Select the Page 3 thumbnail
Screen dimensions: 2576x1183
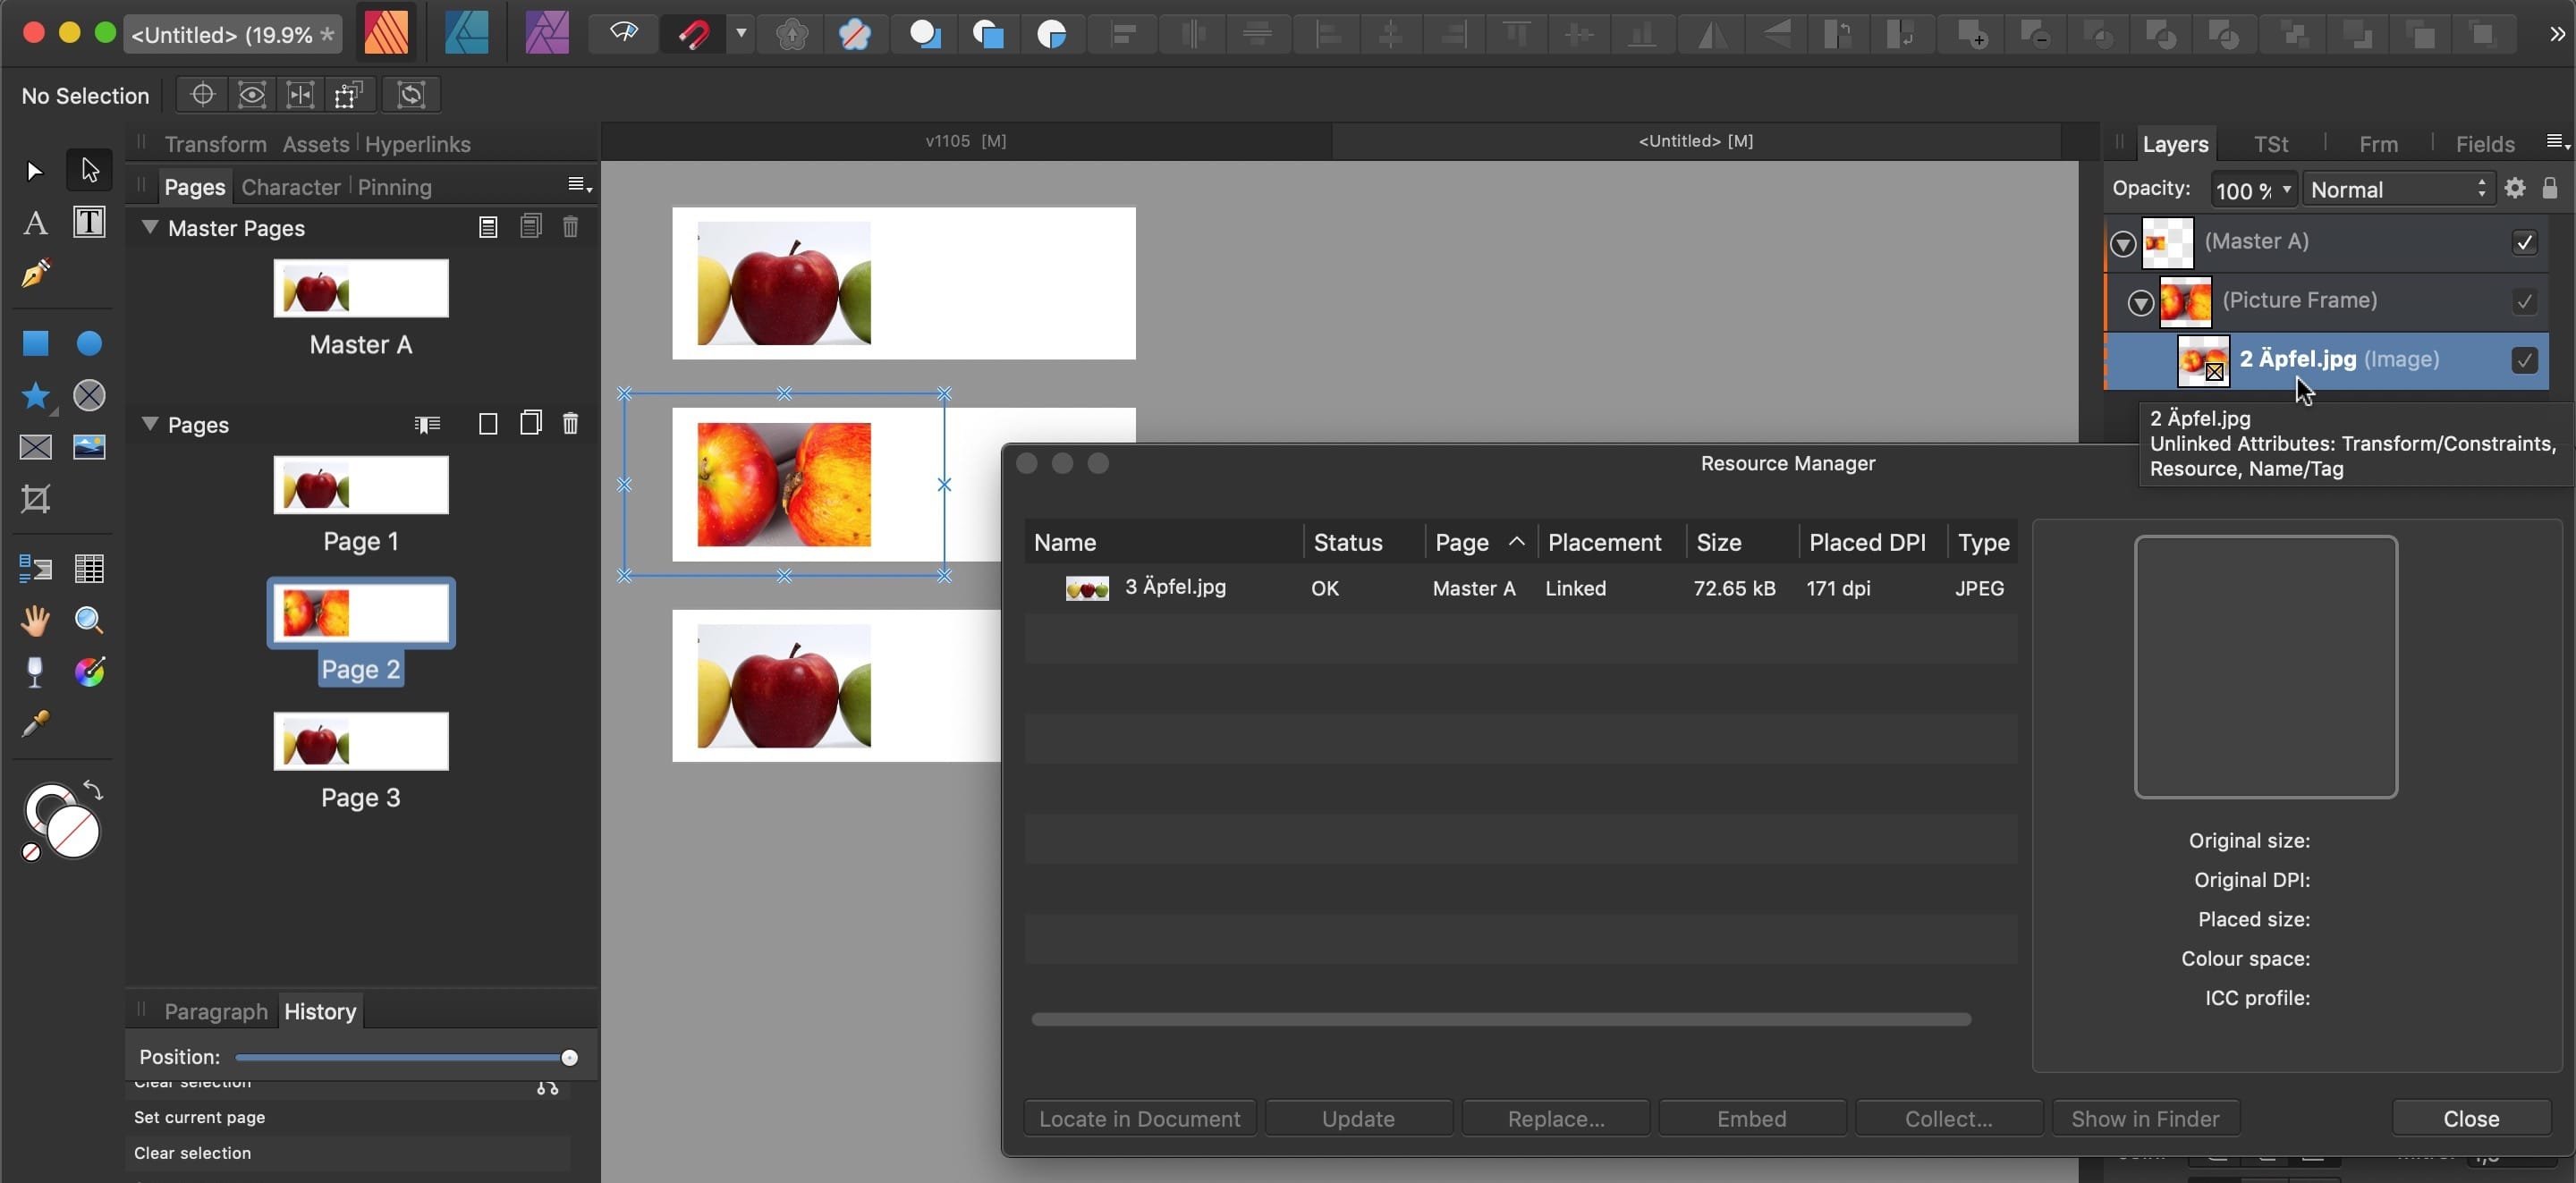[x=361, y=741]
